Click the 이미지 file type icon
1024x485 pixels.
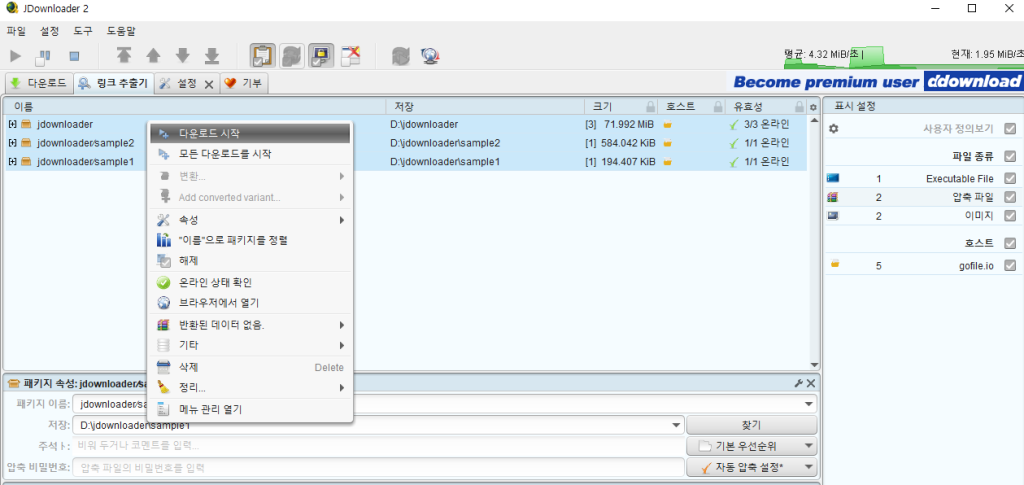(833, 215)
